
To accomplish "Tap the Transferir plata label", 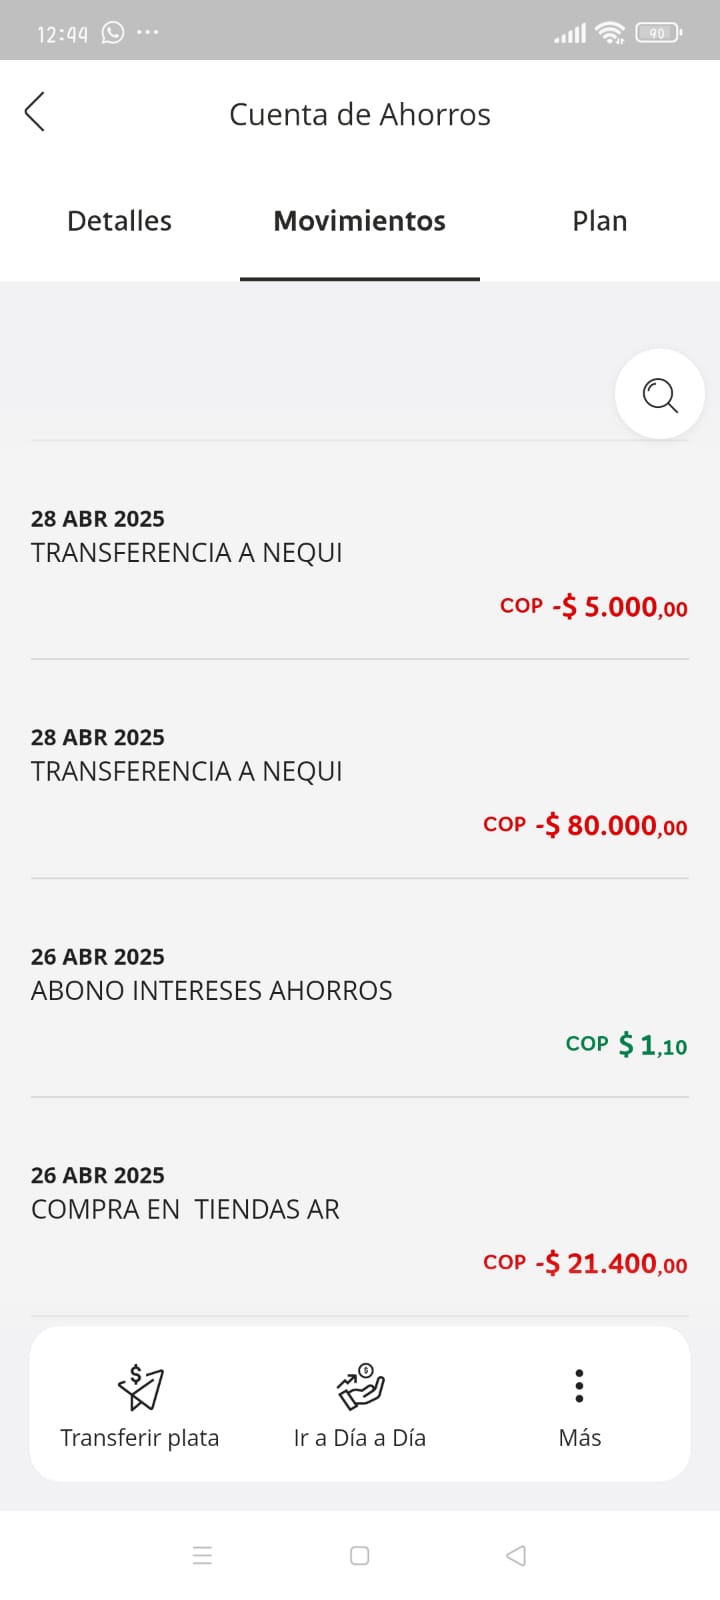I will coord(140,1438).
